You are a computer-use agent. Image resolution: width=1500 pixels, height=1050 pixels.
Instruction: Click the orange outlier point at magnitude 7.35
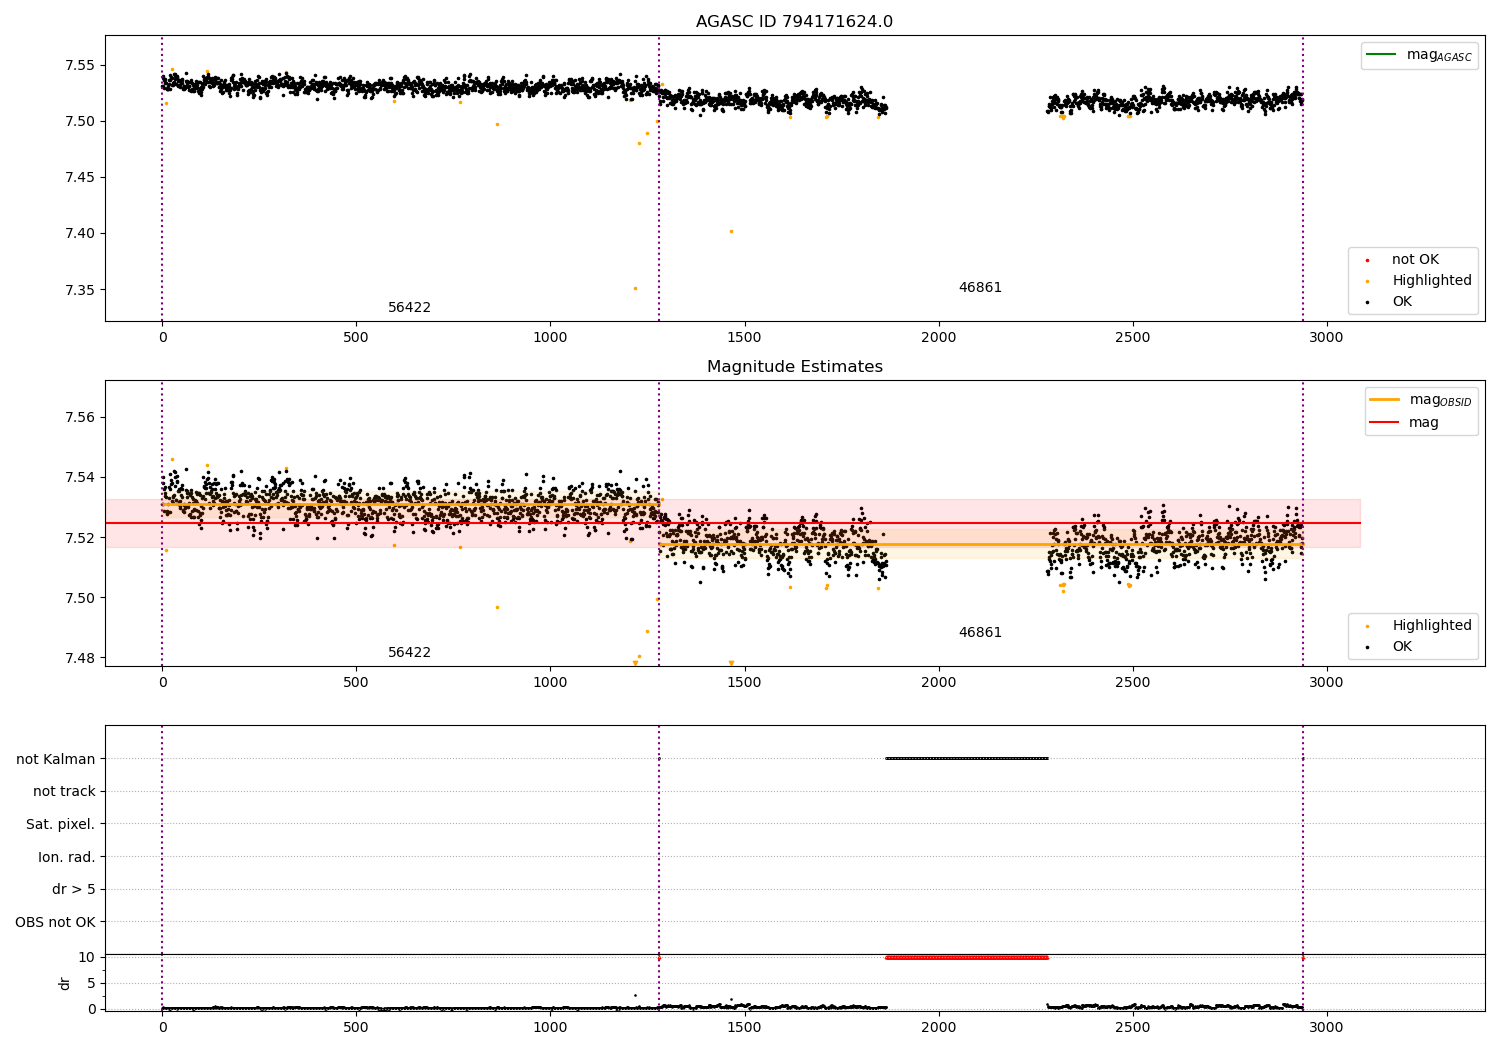(x=635, y=288)
